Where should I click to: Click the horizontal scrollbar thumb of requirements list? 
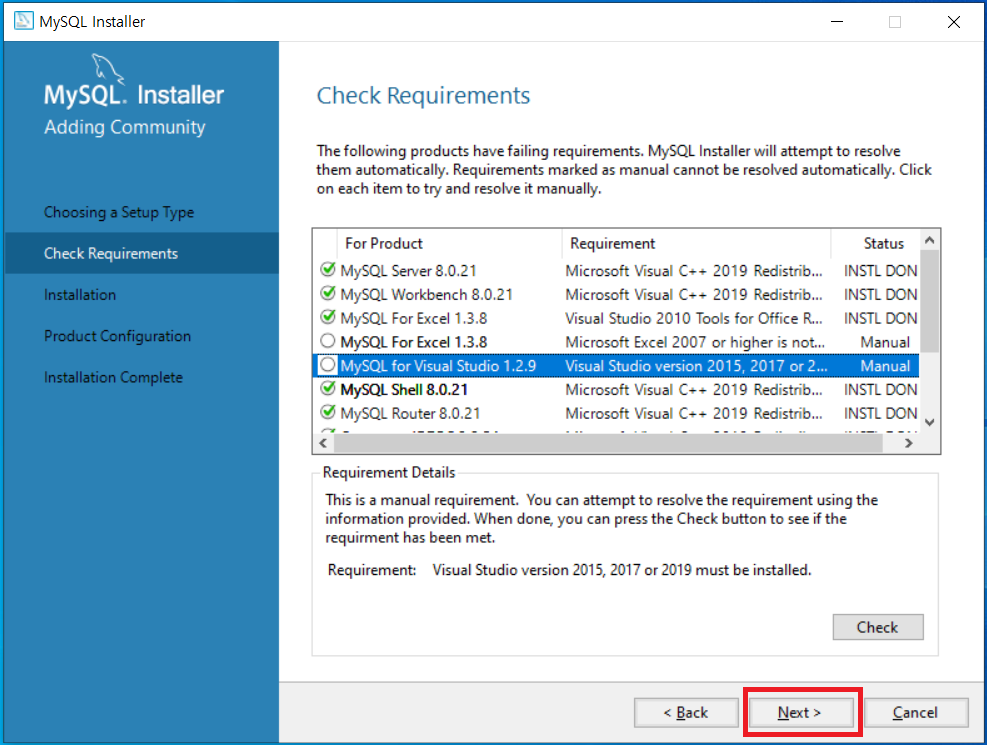[x=608, y=443]
